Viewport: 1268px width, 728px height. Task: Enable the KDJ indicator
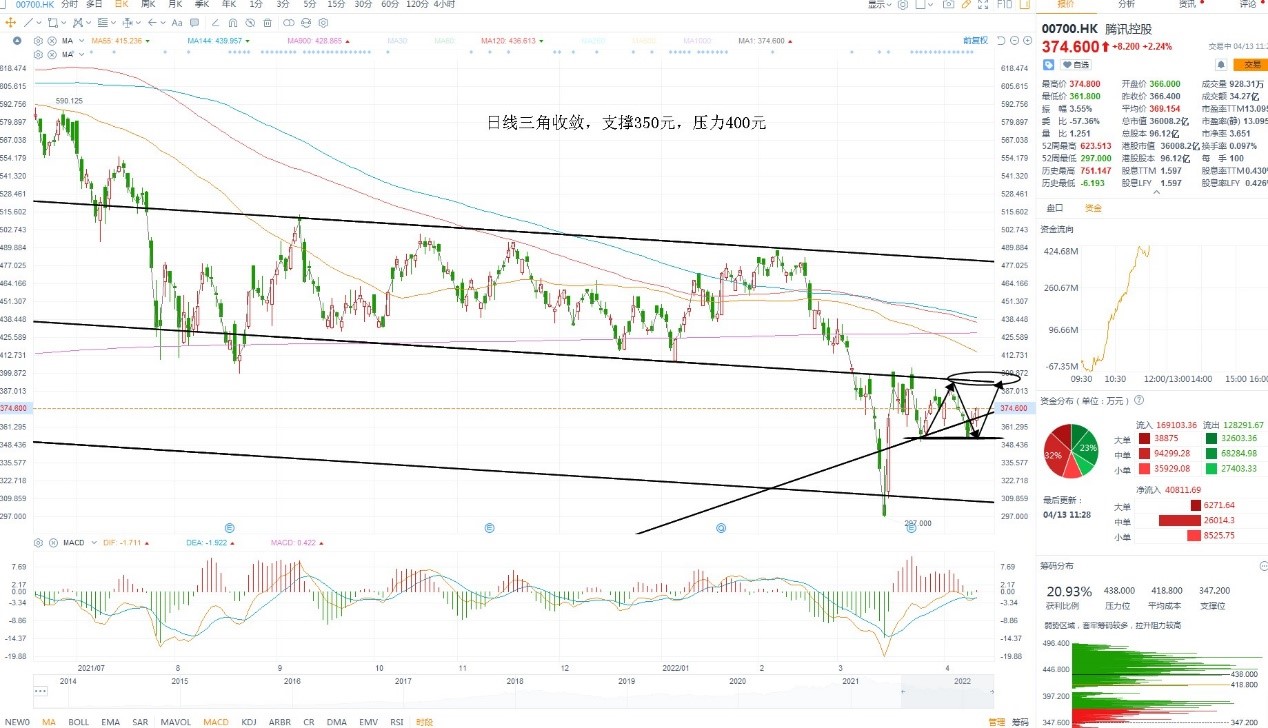pyautogui.click(x=249, y=721)
